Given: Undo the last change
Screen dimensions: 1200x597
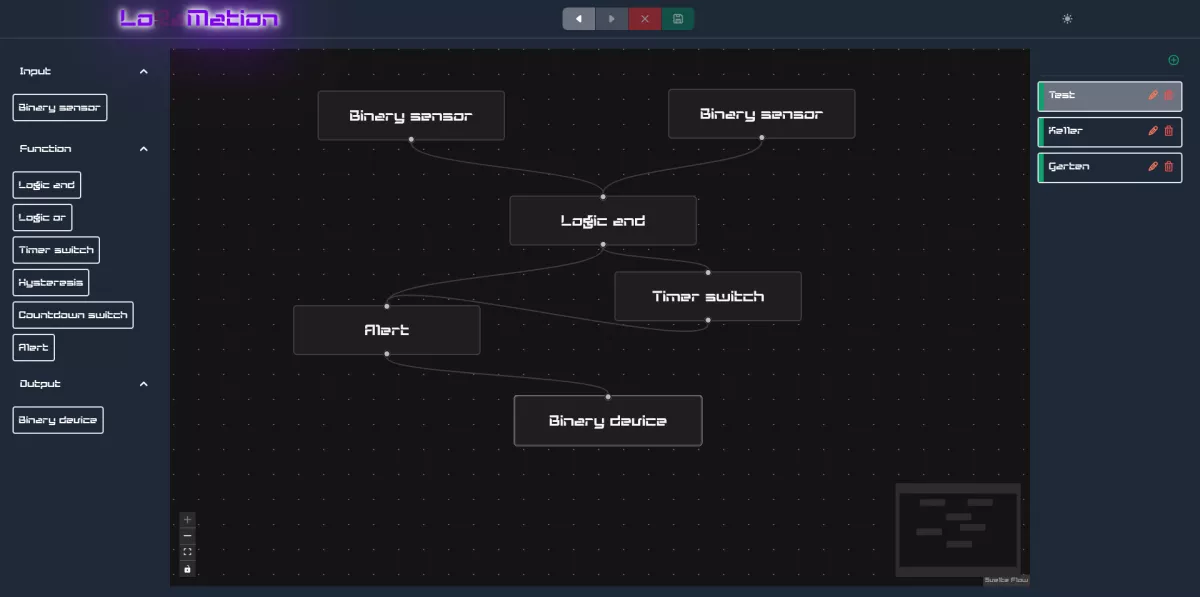Looking at the screenshot, I should [x=578, y=18].
